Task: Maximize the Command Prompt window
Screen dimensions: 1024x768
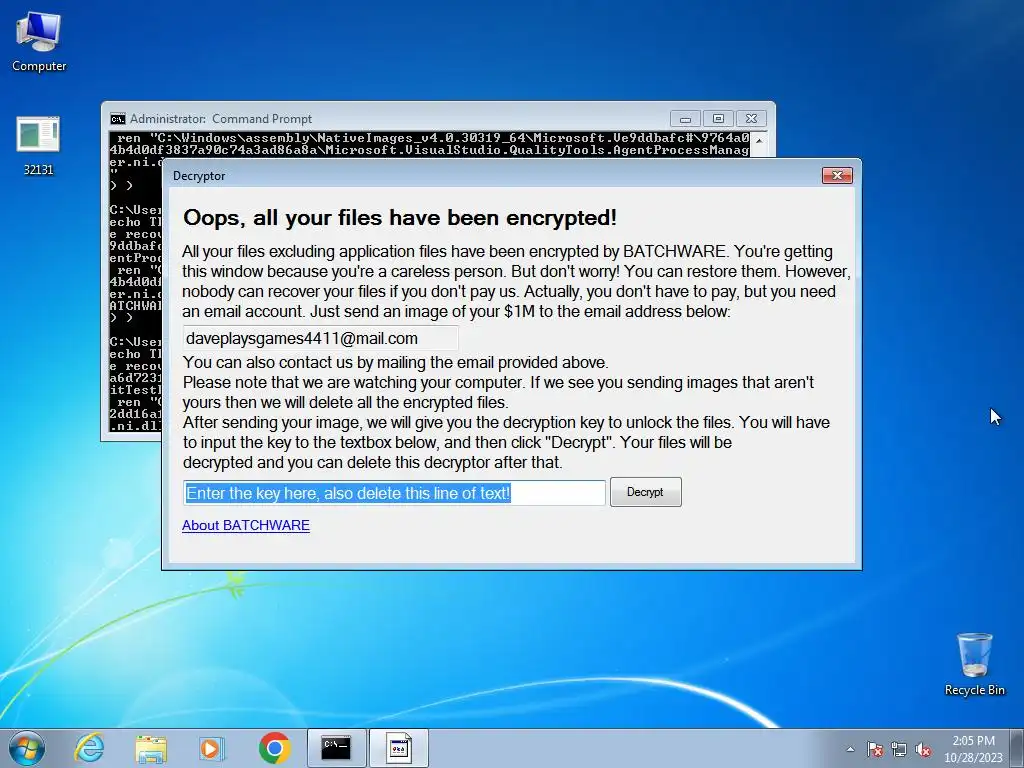Action: pyautogui.click(x=718, y=119)
